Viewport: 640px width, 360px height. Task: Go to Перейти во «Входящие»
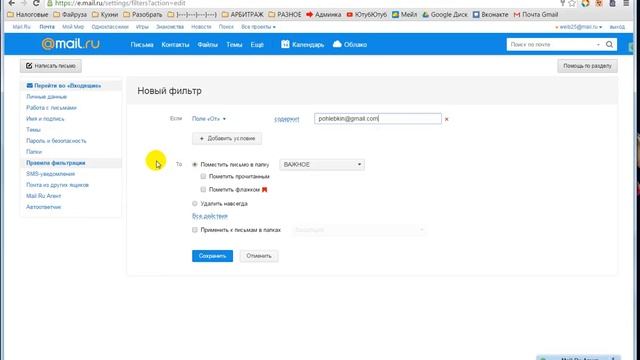pos(67,86)
